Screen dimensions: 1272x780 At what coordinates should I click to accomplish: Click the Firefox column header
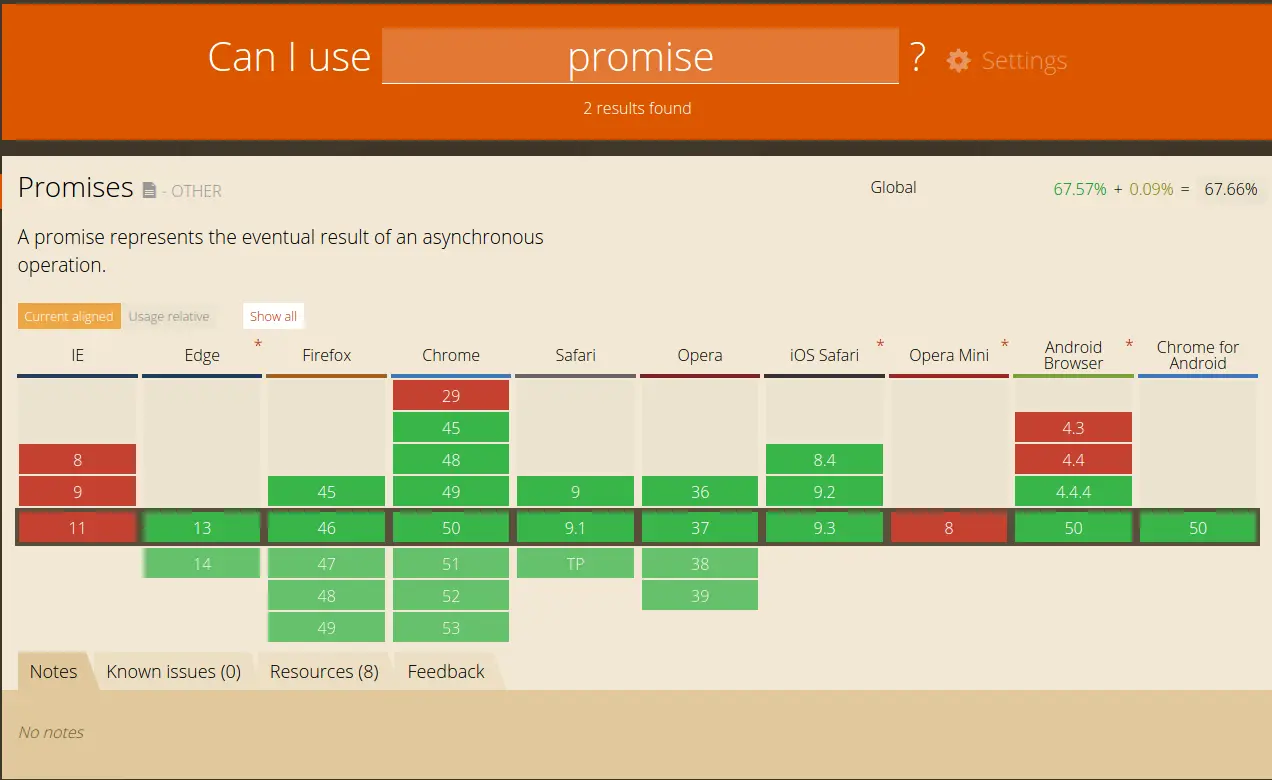[327, 355]
